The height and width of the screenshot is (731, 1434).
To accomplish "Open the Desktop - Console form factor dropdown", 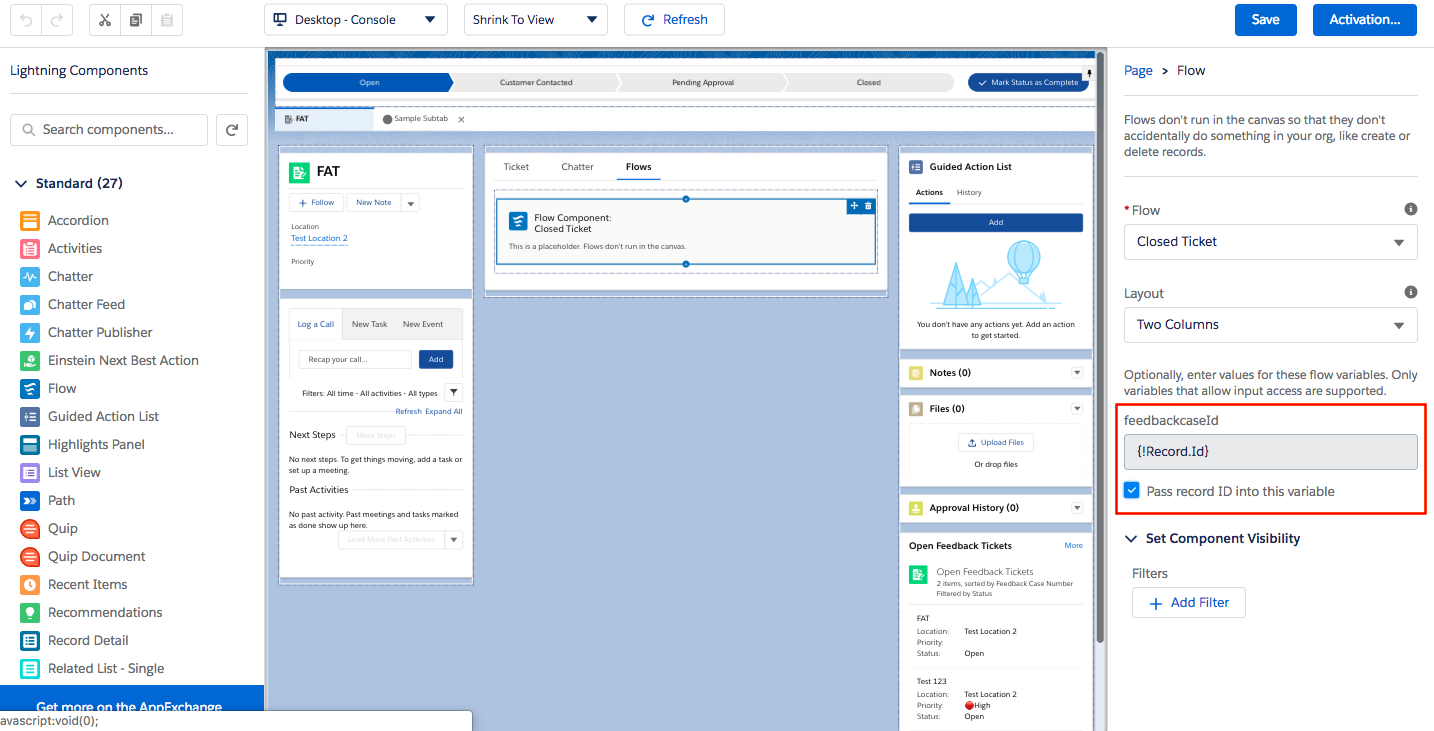I will click(355, 20).
